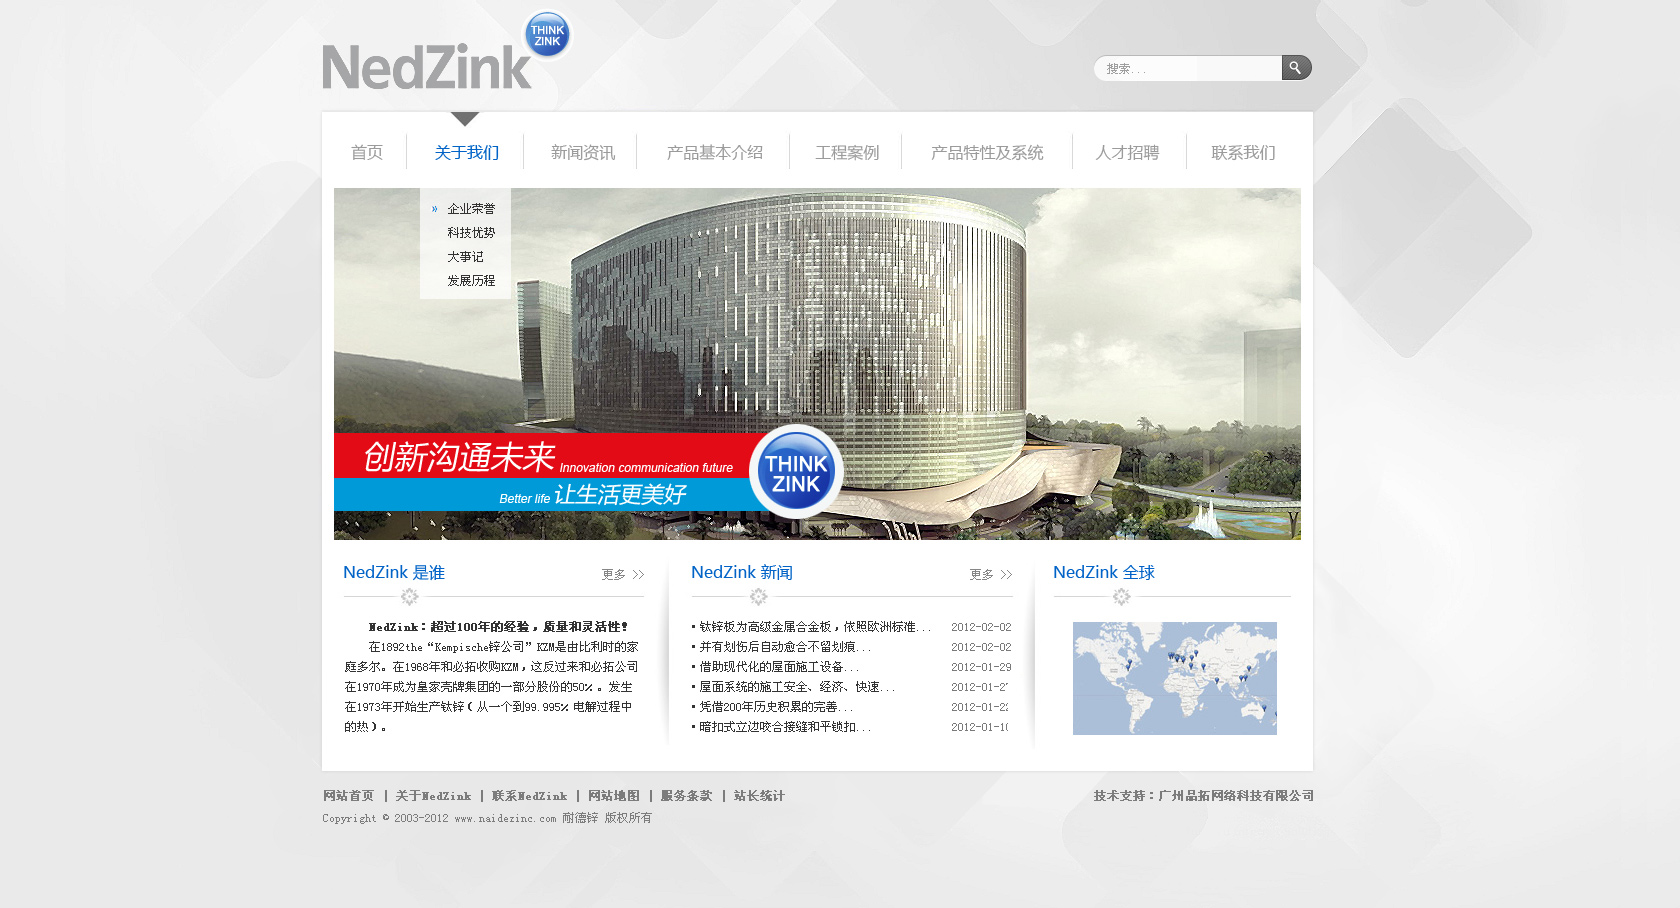Go to the 新闻资讯 navigation item
Image resolution: width=1680 pixels, height=908 pixels.
pyautogui.click(x=583, y=152)
